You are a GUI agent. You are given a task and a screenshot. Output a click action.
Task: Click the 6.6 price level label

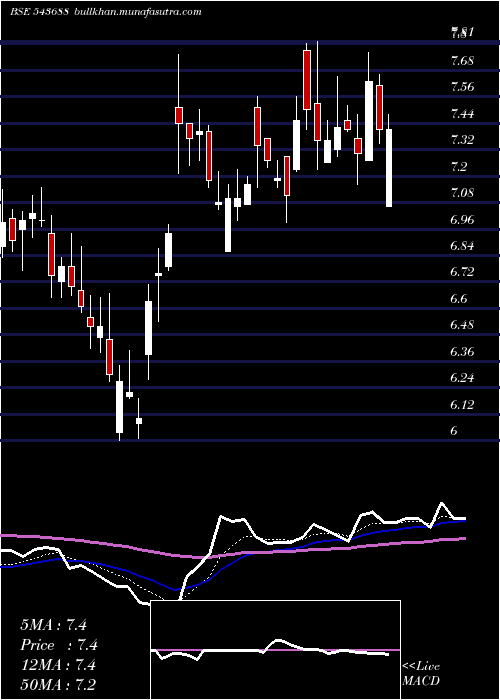[x=459, y=299]
